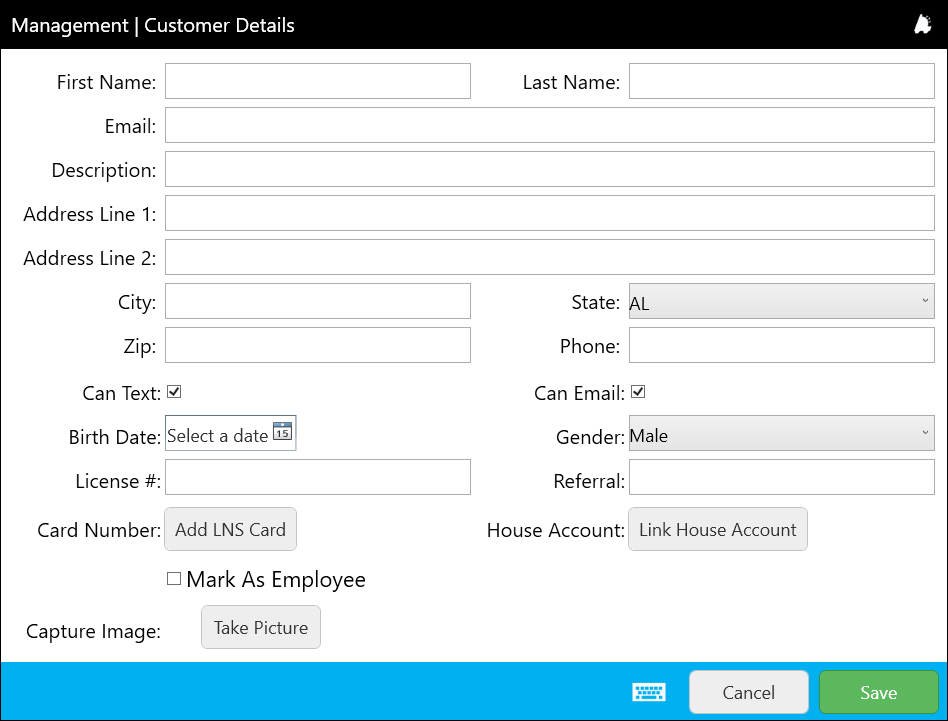The image size is (948, 721).
Task: Click the Address Line 1 field
Action: [549, 214]
